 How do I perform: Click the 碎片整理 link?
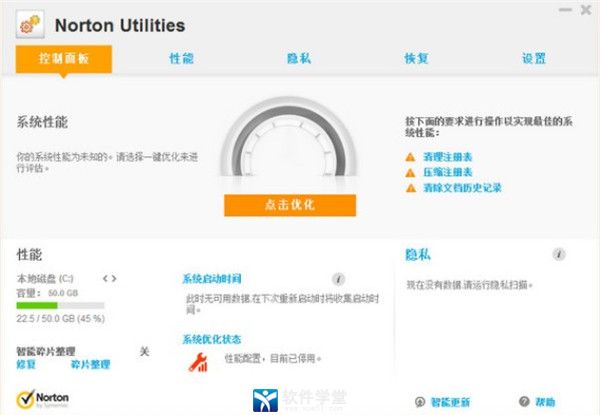(x=90, y=364)
